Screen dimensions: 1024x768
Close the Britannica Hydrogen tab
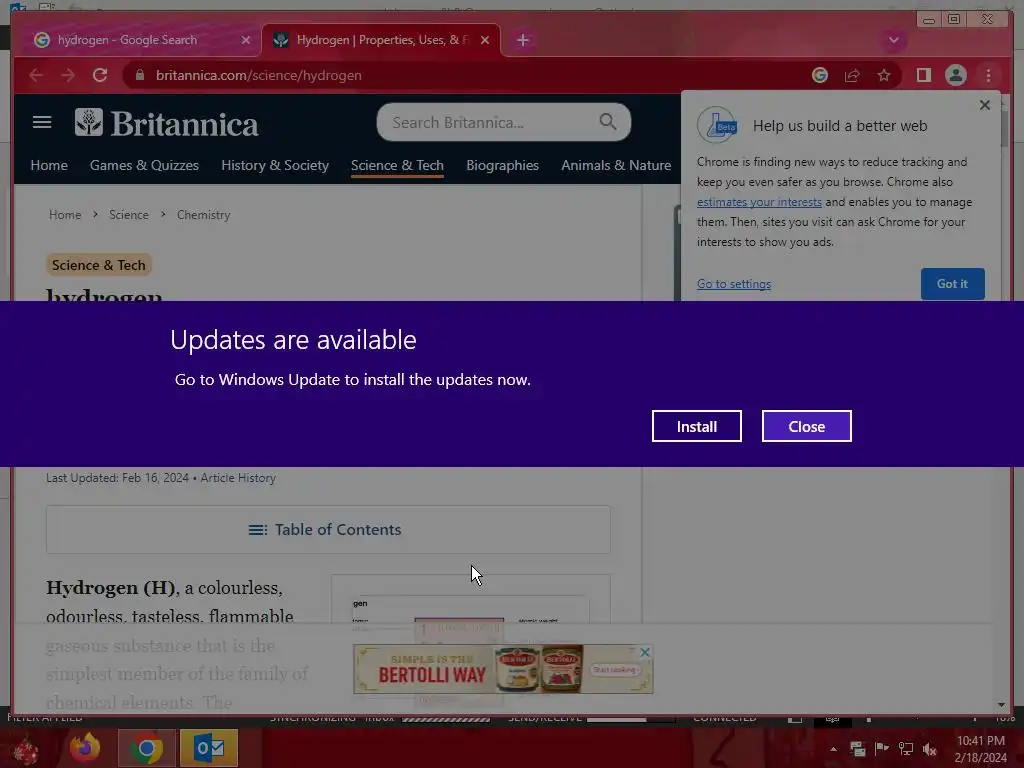pyautogui.click(x=485, y=40)
